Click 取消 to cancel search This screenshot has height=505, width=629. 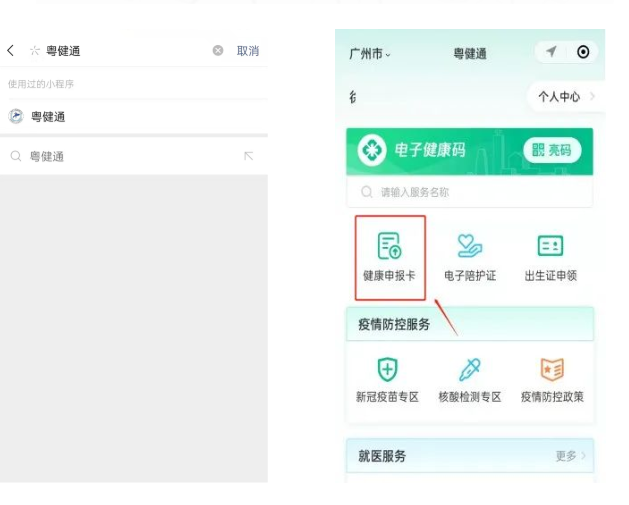[247, 51]
